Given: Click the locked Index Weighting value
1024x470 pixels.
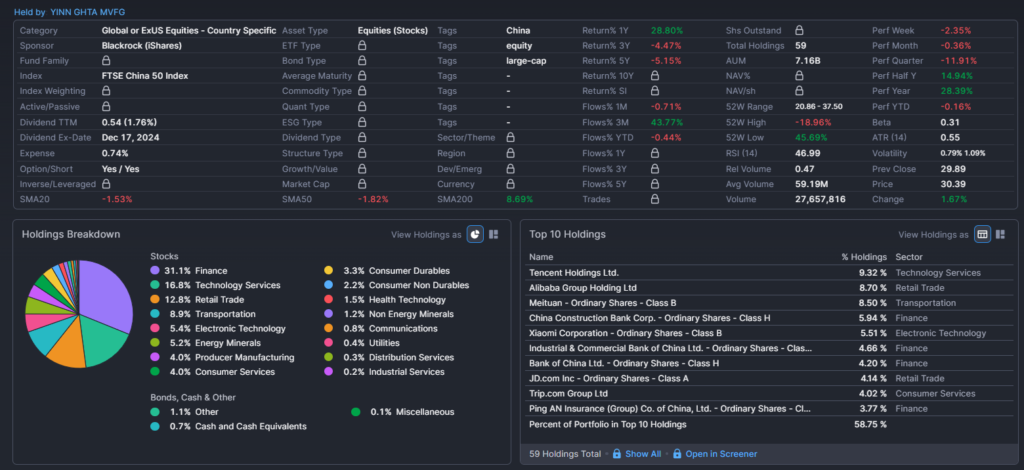Looking at the screenshot, I should 107,91.
